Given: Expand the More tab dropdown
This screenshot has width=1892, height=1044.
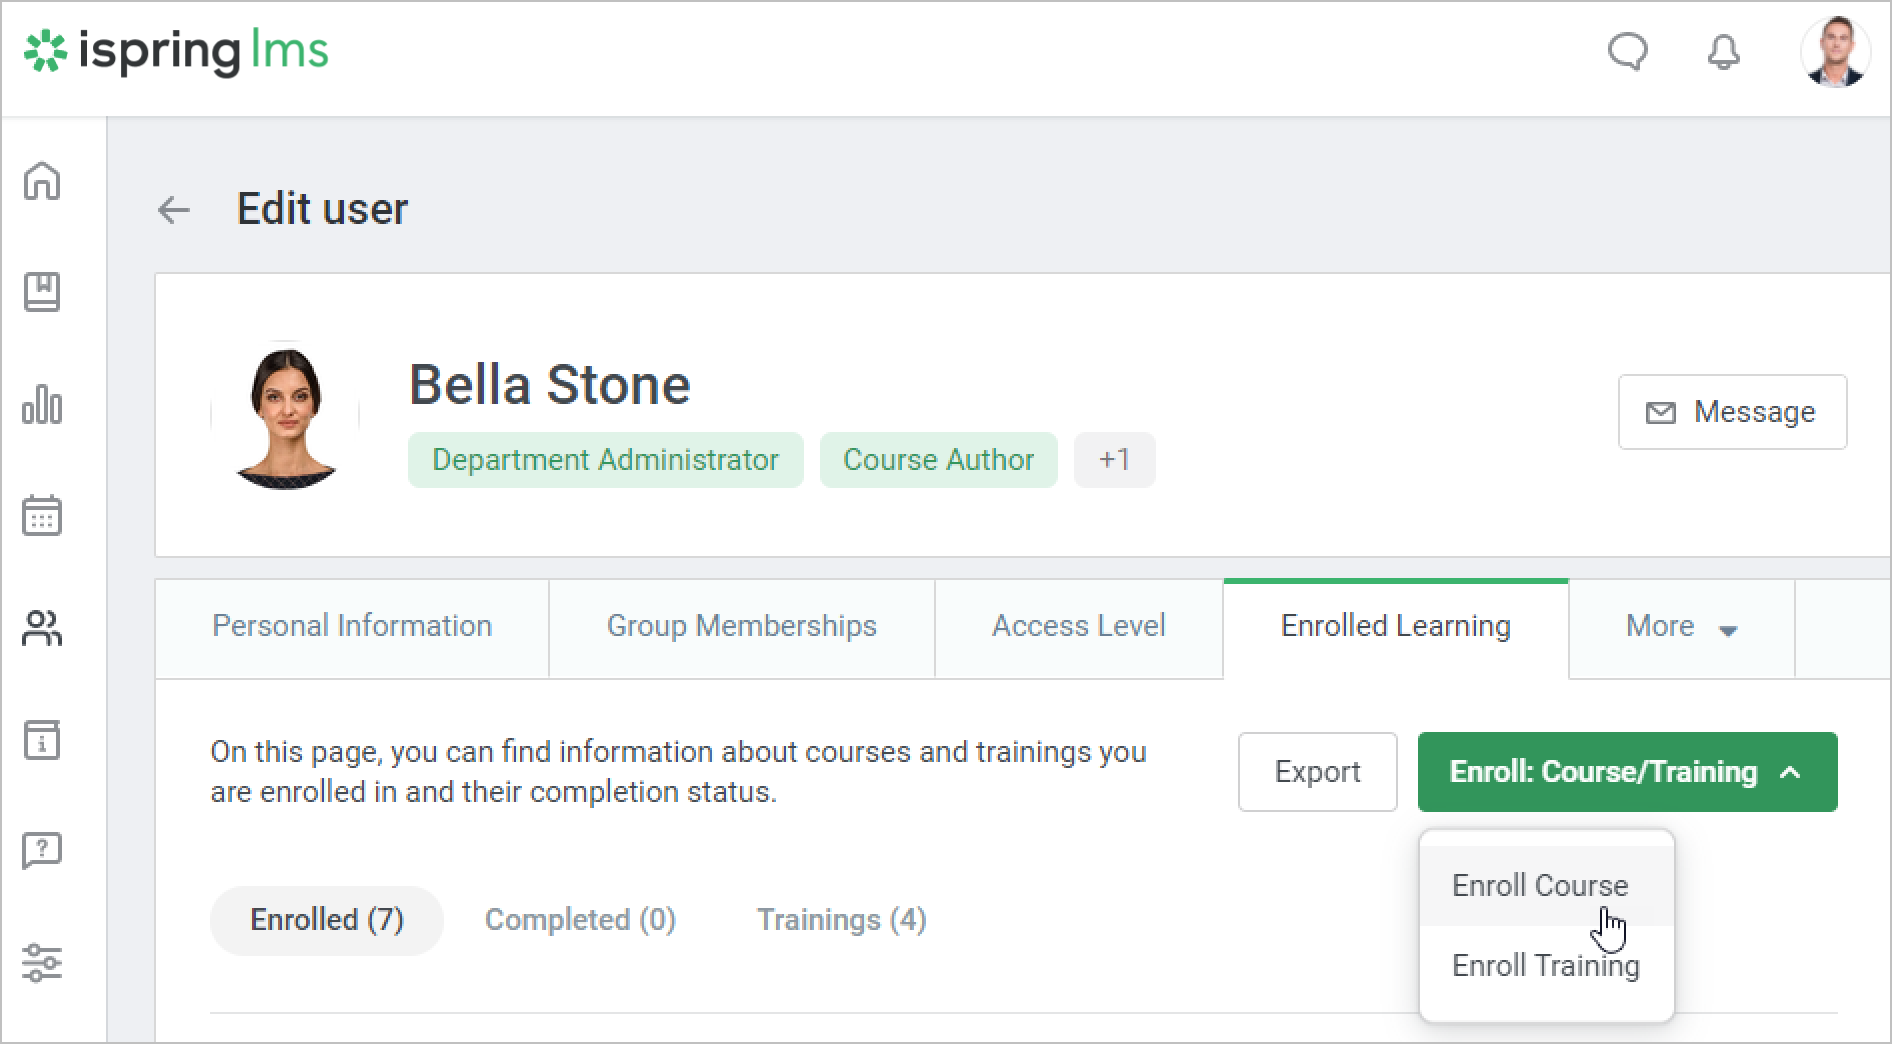Looking at the screenshot, I should (1681, 627).
